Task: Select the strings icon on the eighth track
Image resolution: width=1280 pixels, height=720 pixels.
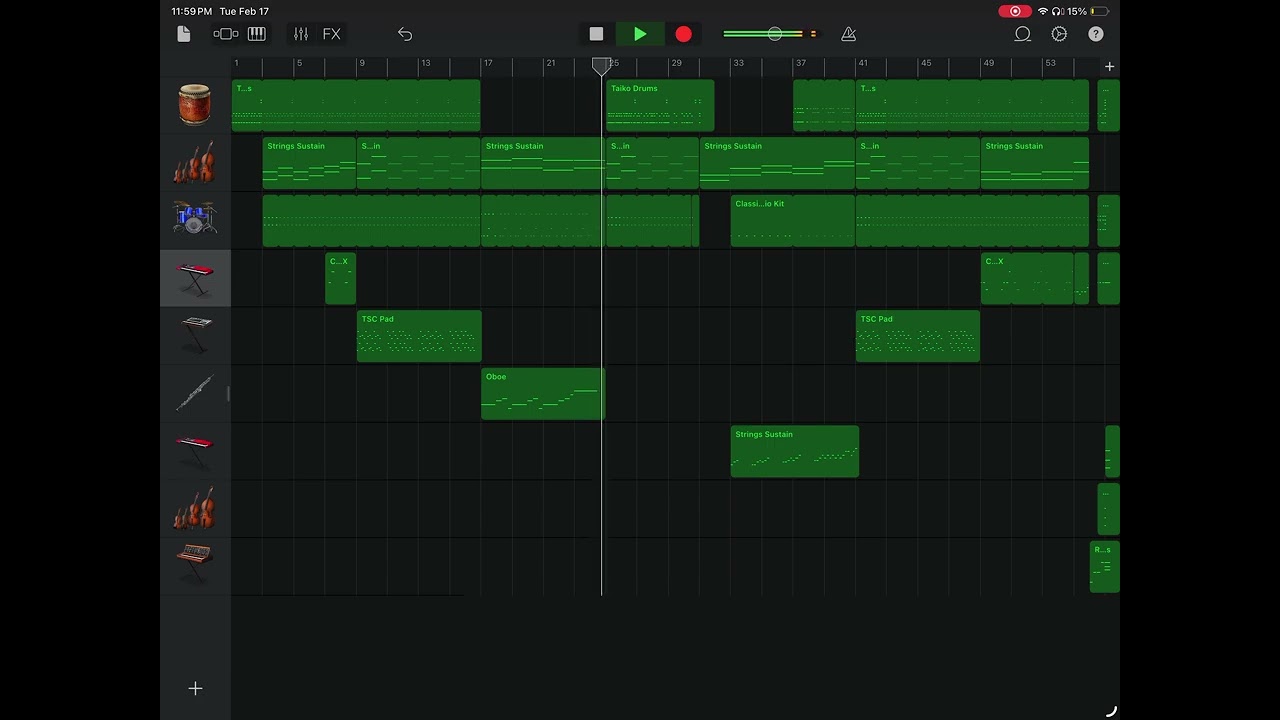Action: (195, 508)
